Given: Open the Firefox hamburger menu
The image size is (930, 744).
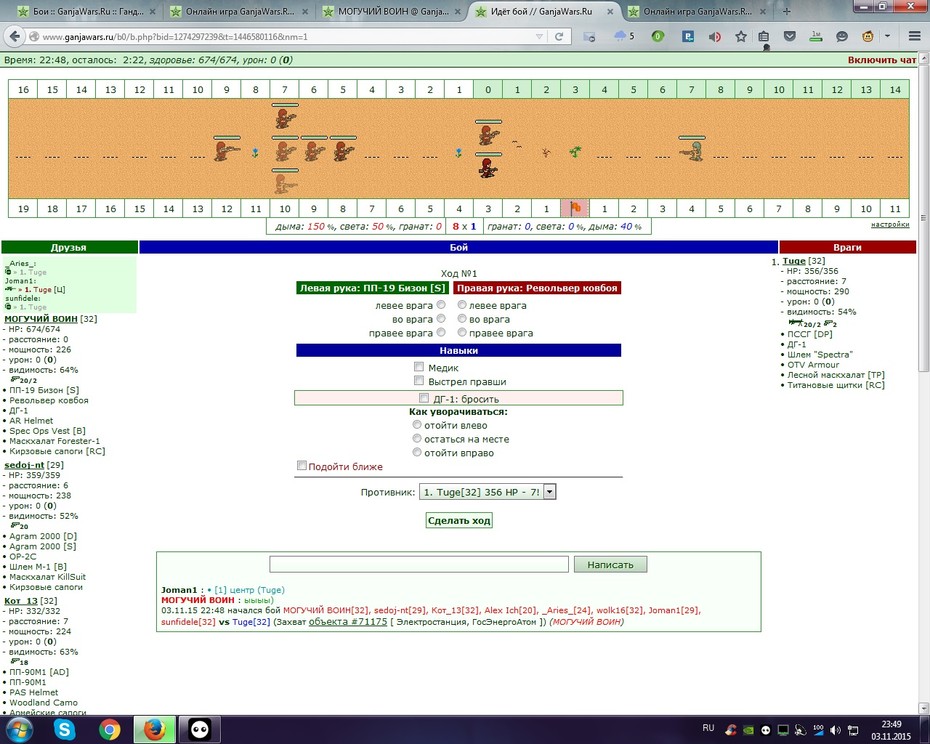Looking at the screenshot, I should pos(915,37).
